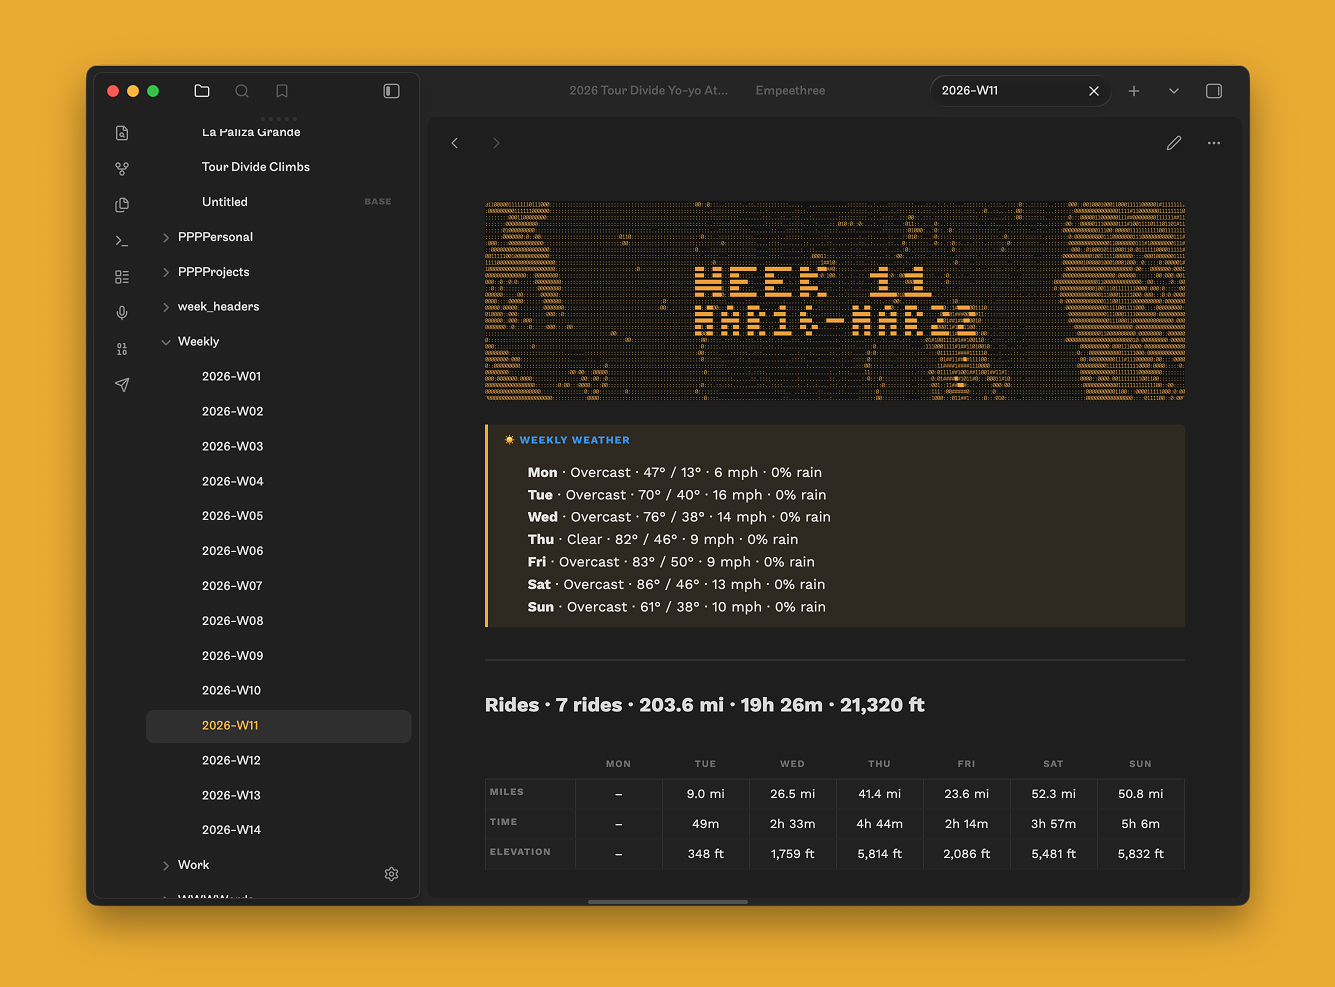Open the file explorer folder icon

(x=202, y=91)
